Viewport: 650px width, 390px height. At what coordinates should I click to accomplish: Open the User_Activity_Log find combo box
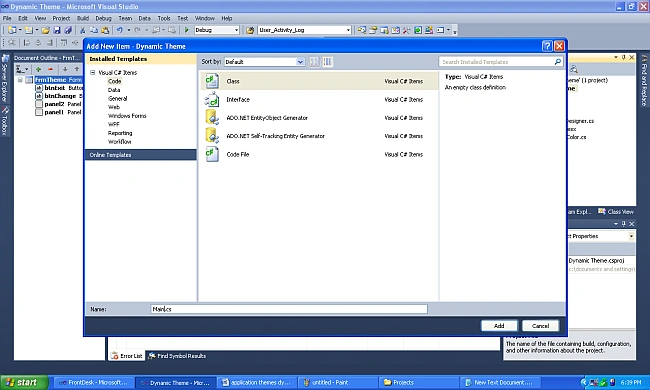point(304,30)
